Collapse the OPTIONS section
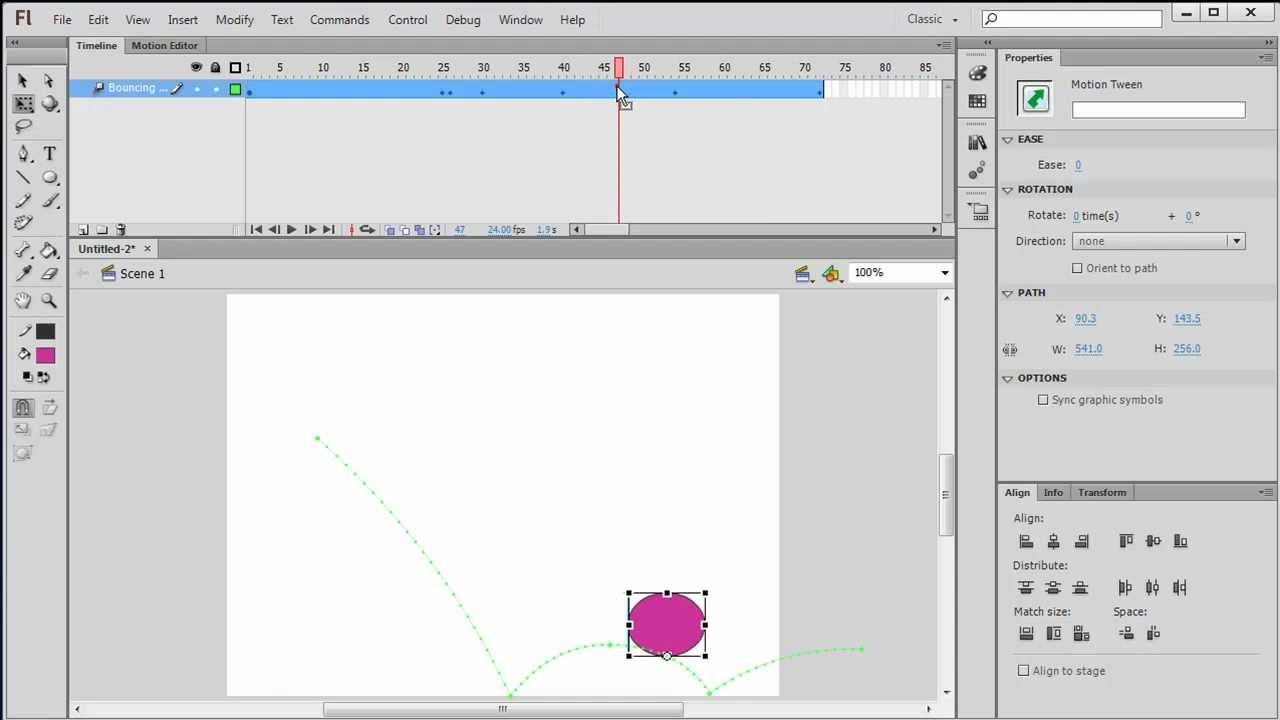This screenshot has width=1280, height=720. tap(1008, 379)
